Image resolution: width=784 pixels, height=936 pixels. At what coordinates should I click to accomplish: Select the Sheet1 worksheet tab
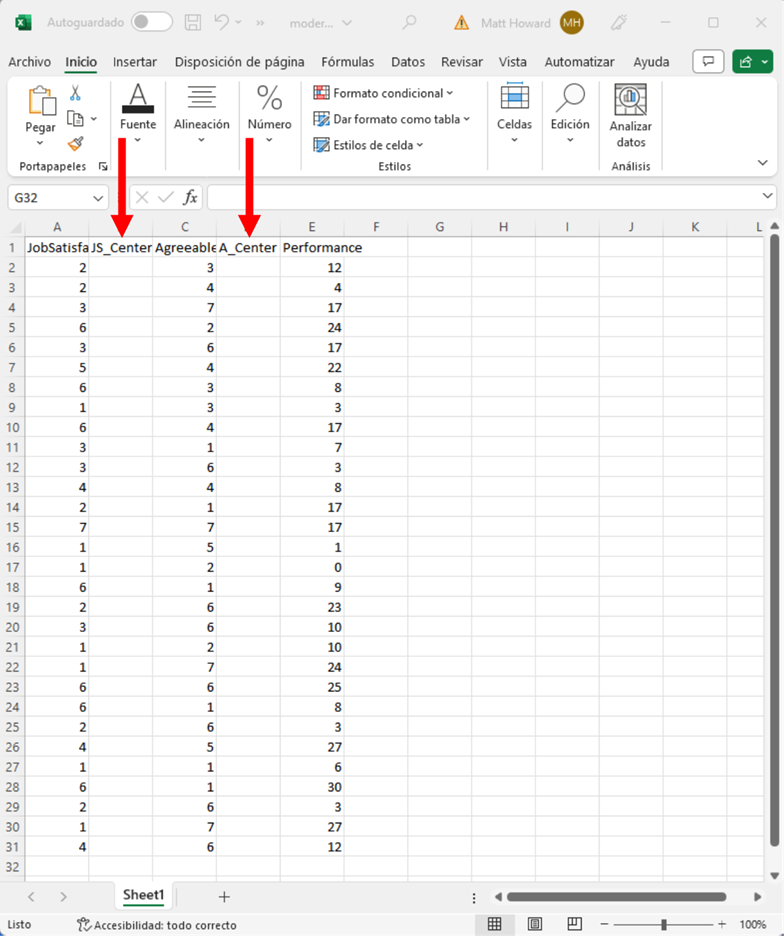point(143,896)
